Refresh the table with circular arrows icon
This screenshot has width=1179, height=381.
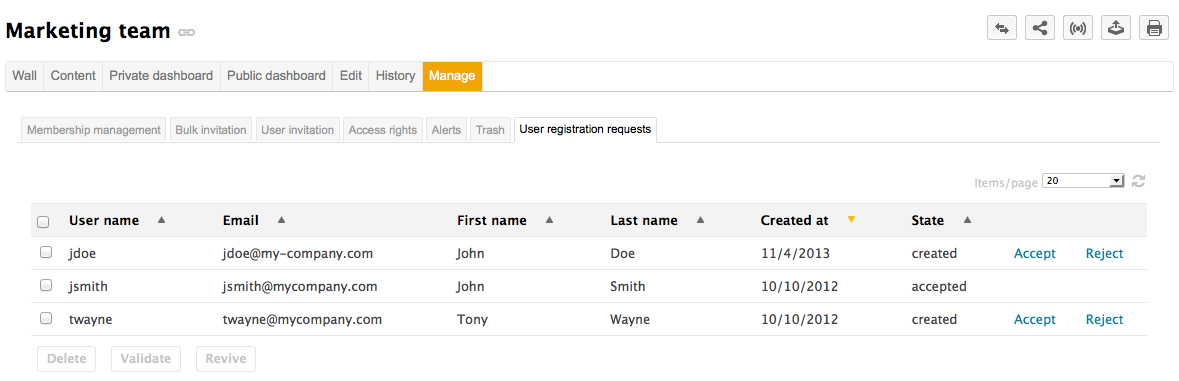point(1138,180)
